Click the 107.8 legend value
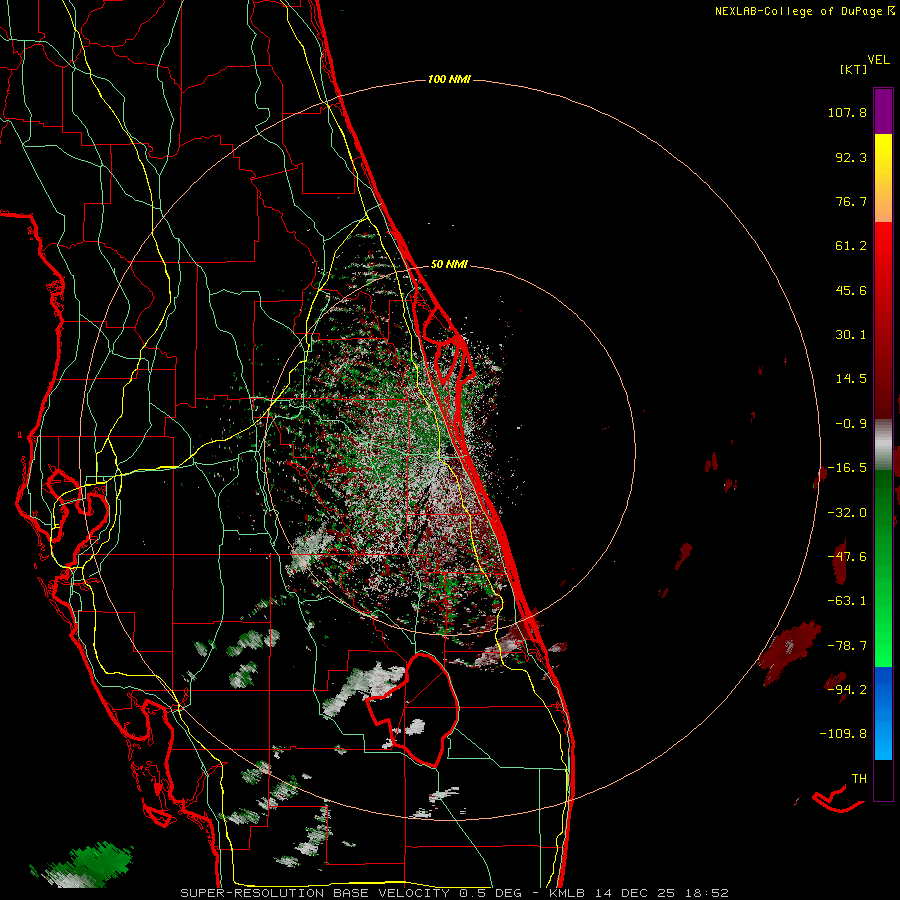This screenshot has width=900, height=900. 847,112
